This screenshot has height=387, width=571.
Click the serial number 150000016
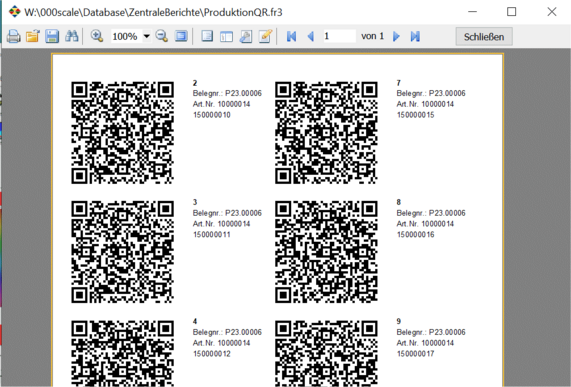(416, 235)
